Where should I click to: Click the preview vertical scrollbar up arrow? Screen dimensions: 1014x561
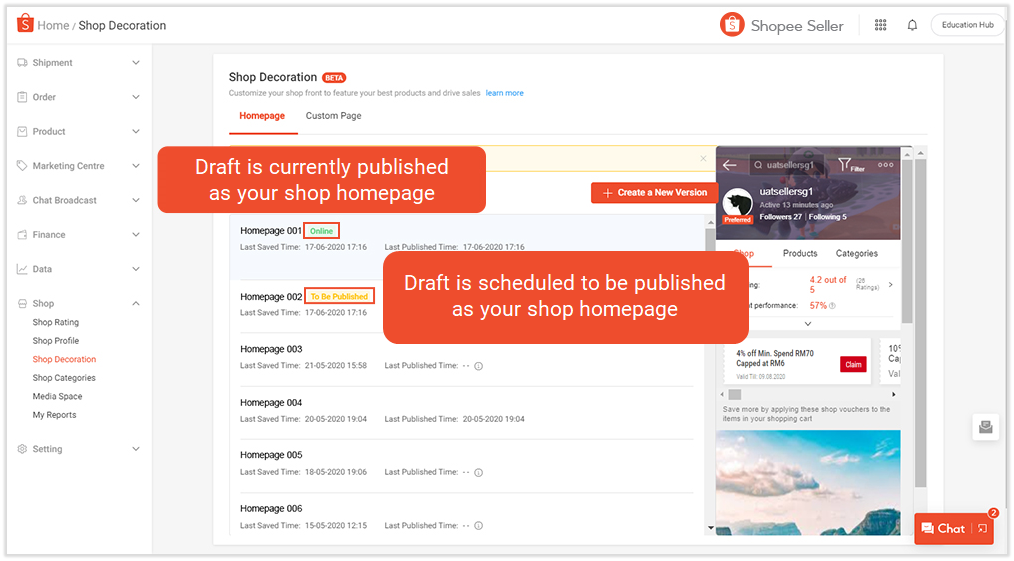[907, 154]
